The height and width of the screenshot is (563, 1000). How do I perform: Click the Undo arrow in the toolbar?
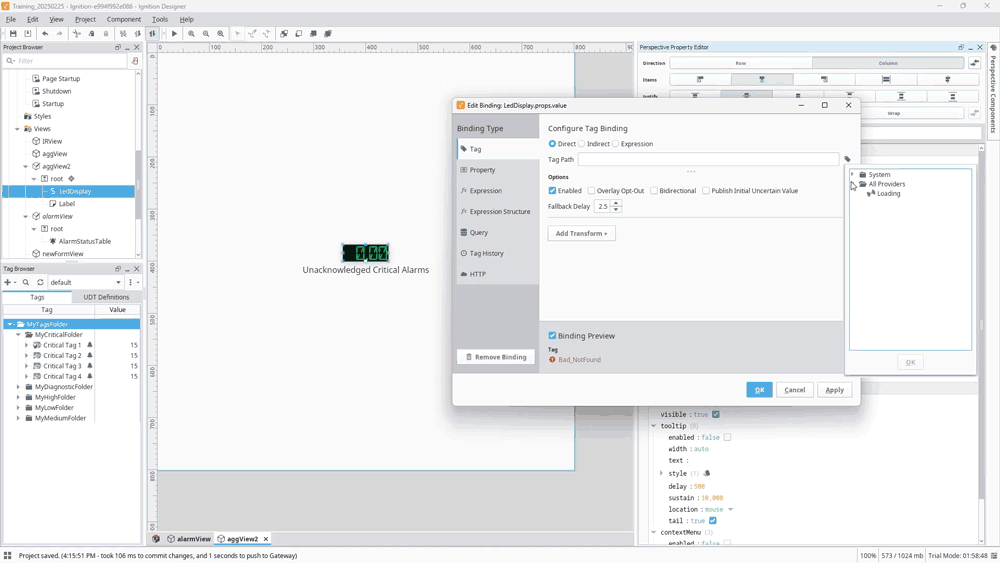pyautogui.click(x=45, y=34)
